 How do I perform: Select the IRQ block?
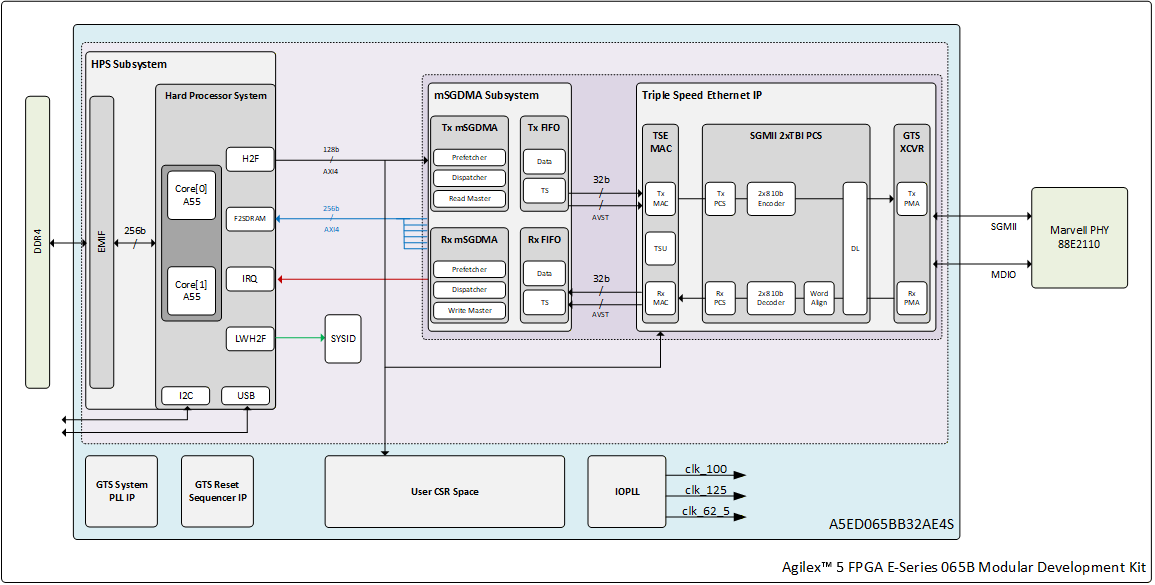pyautogui.click(x=250, y=279)
